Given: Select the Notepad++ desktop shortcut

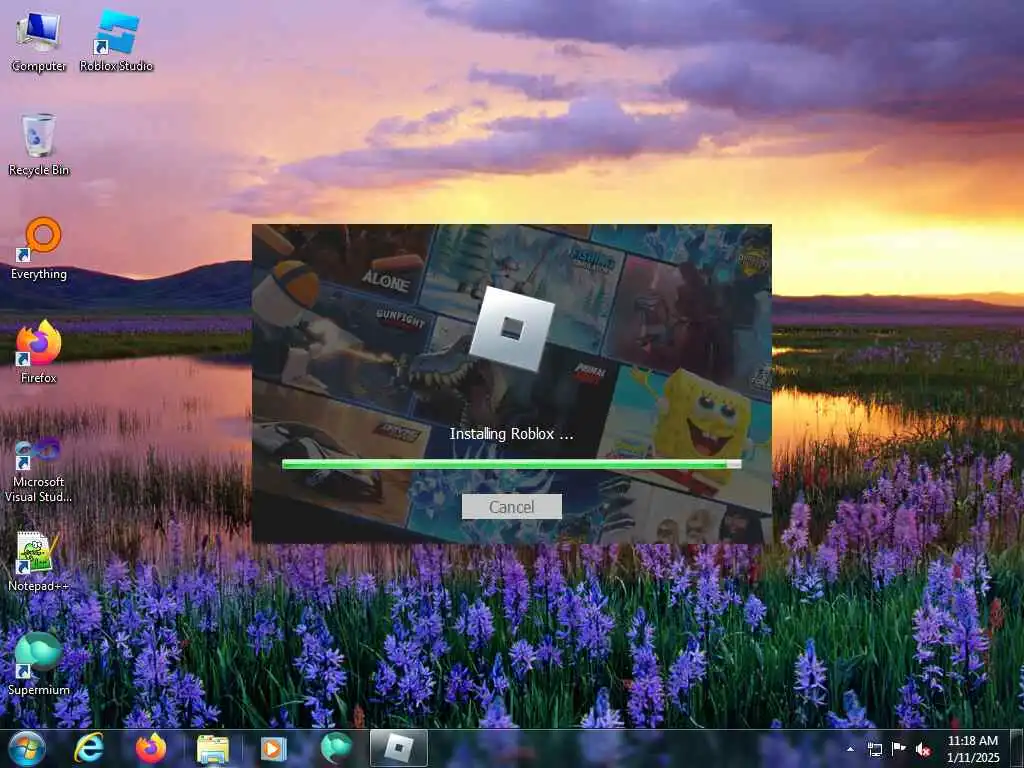Looking at the screenshot, I should (x=39, y=562).
